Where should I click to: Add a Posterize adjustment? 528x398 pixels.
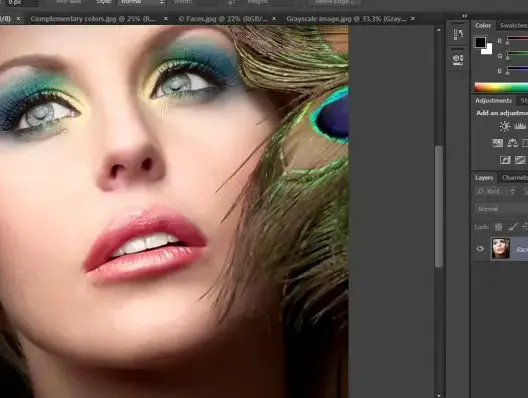(520, 160)
